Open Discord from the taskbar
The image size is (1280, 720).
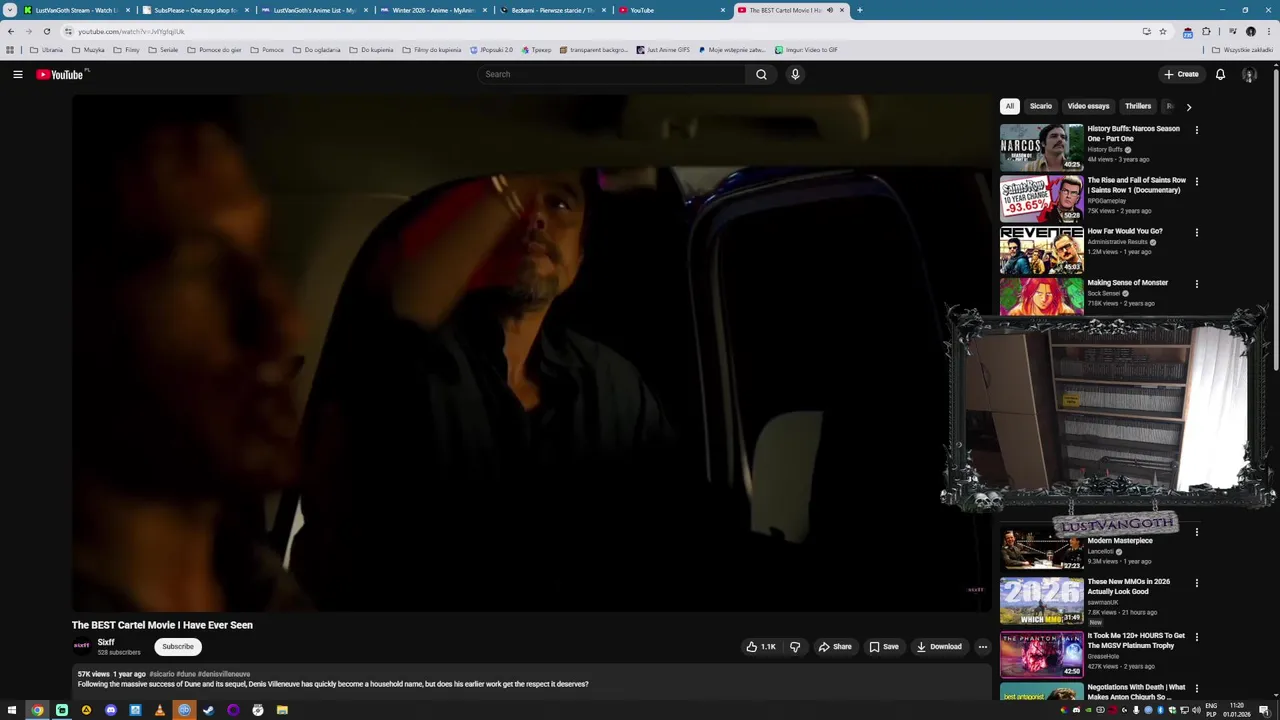110,710
